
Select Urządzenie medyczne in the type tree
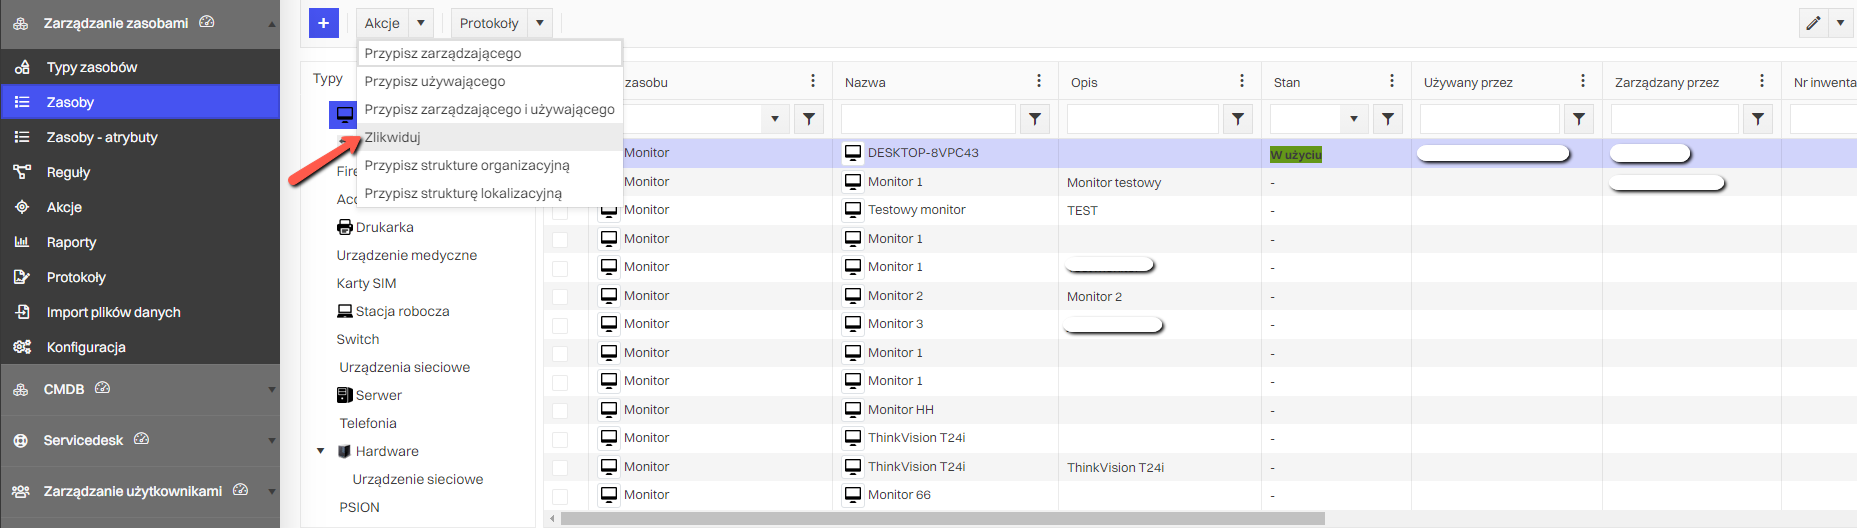tap(407, 255)
